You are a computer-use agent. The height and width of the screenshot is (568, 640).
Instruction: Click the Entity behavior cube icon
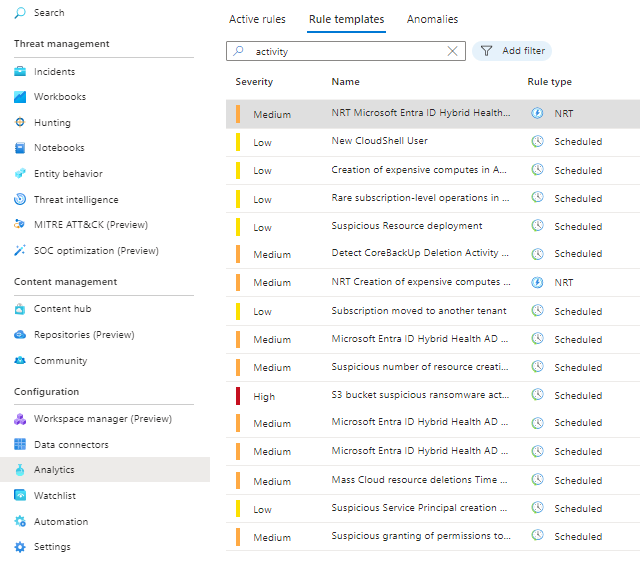coord(20,173)
